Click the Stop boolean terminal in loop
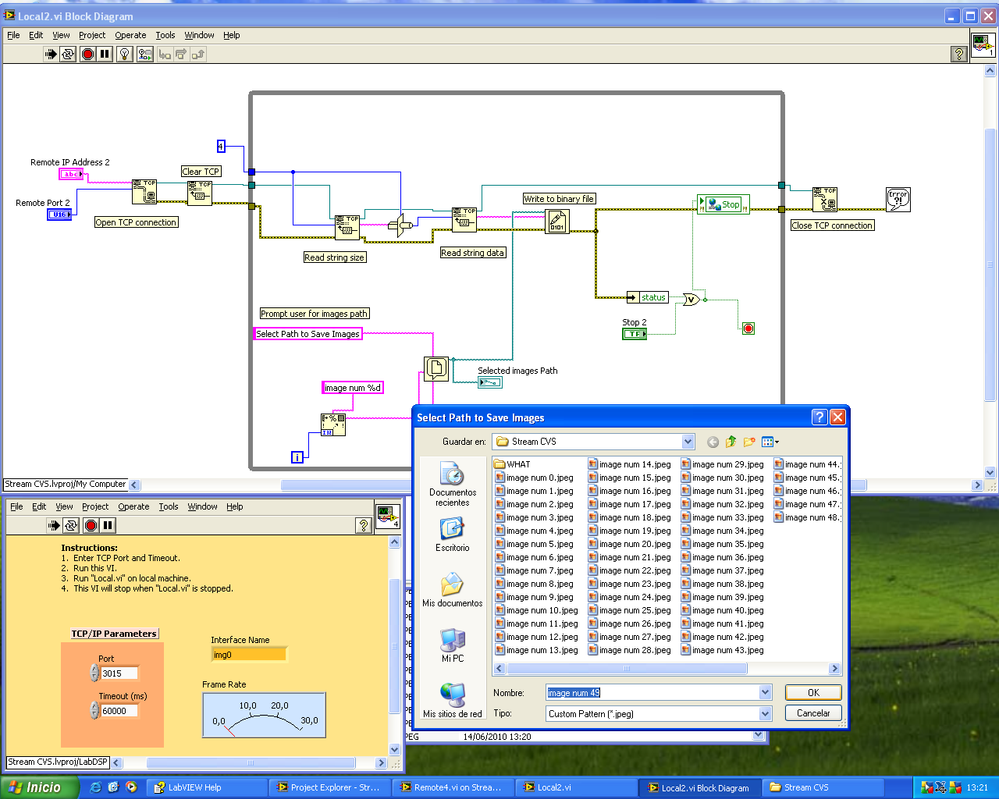Screen dimensions: 999x799 722,204
